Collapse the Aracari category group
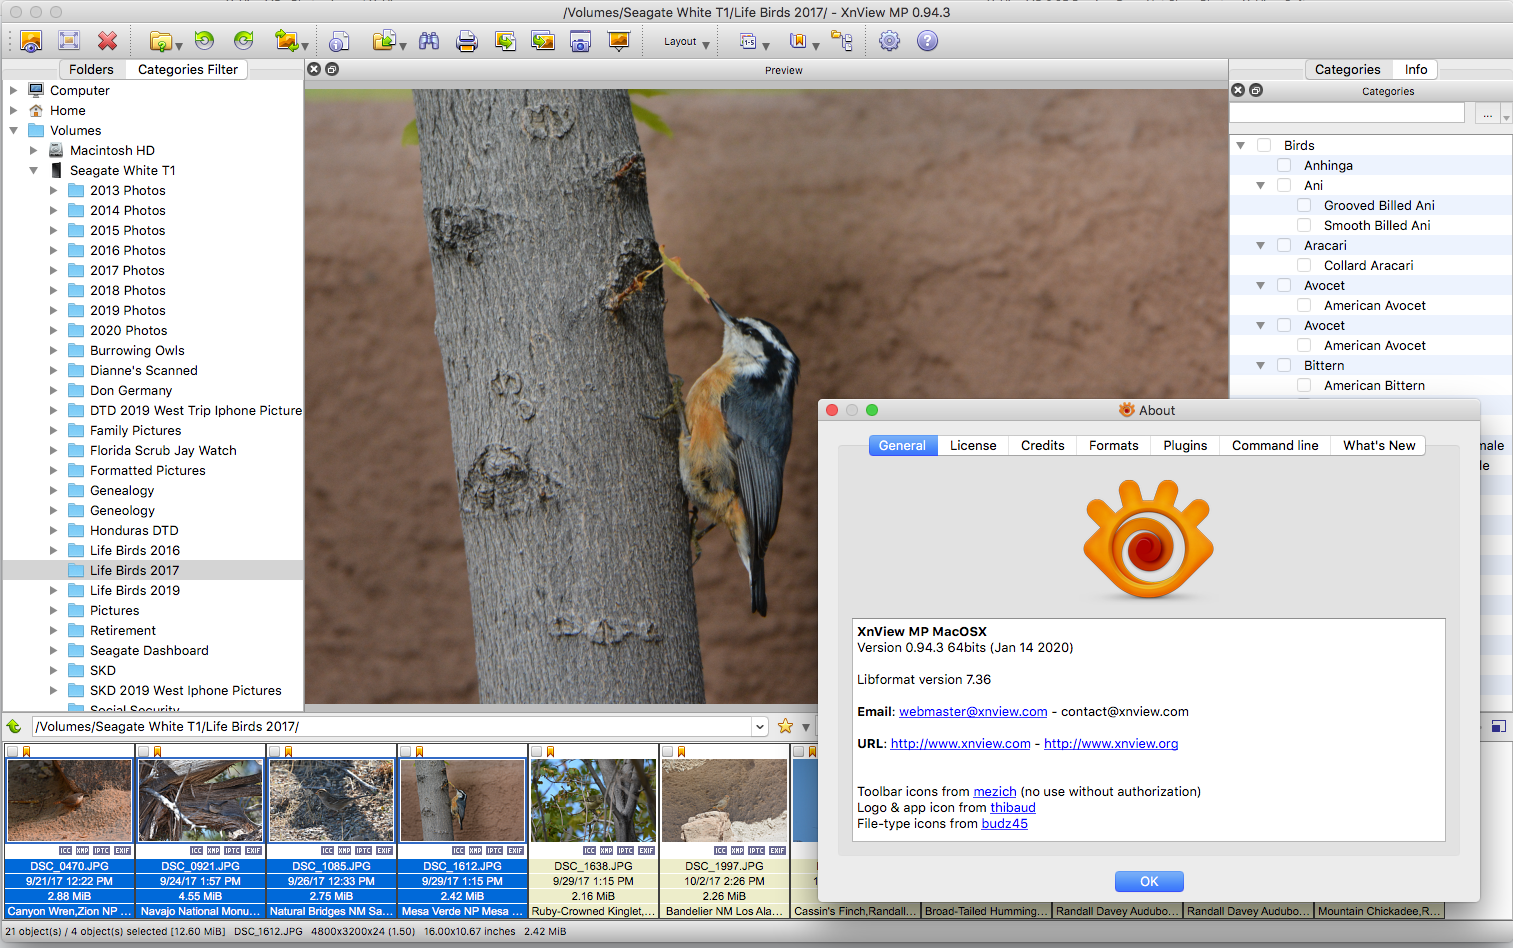 [x=1260, y=245]
